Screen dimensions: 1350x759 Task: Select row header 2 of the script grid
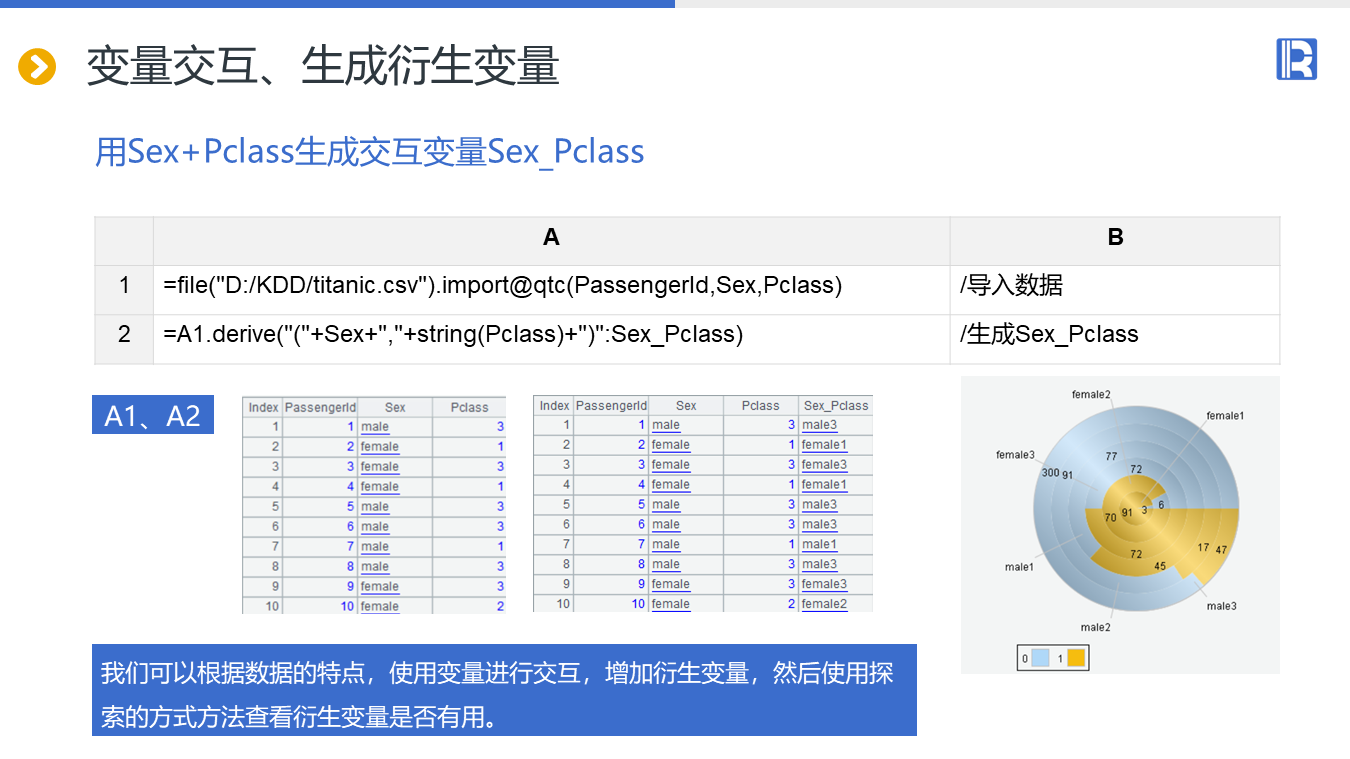coord(124,334)
